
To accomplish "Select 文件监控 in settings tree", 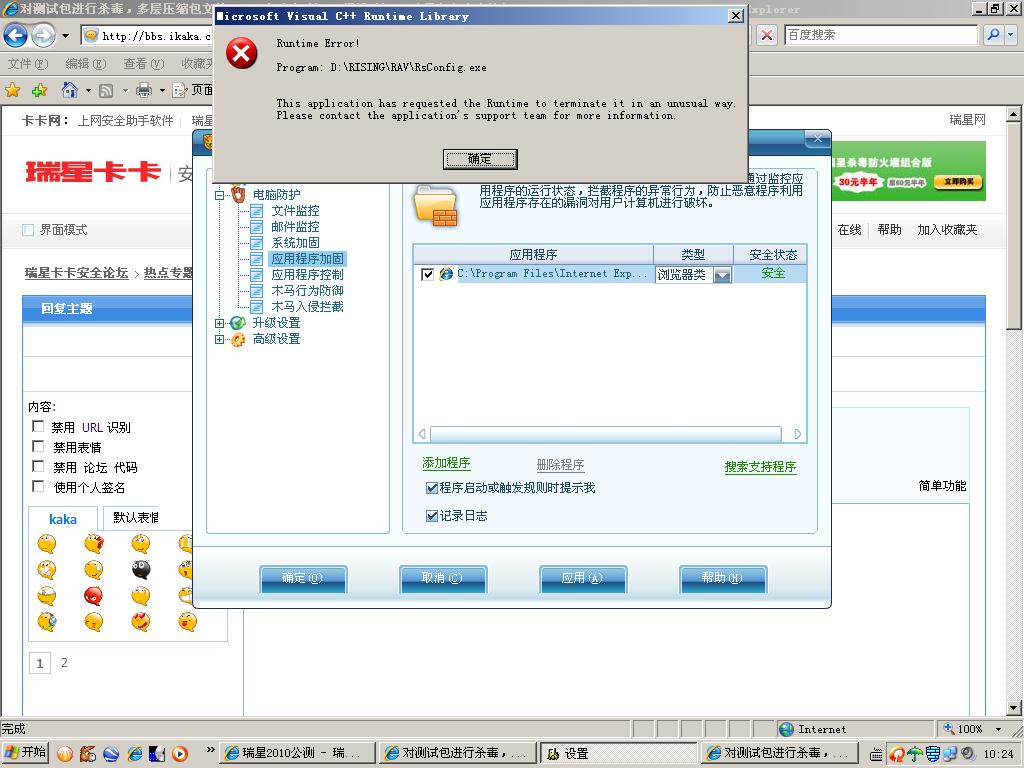I will pyautogui.click(x=295, y=210).
